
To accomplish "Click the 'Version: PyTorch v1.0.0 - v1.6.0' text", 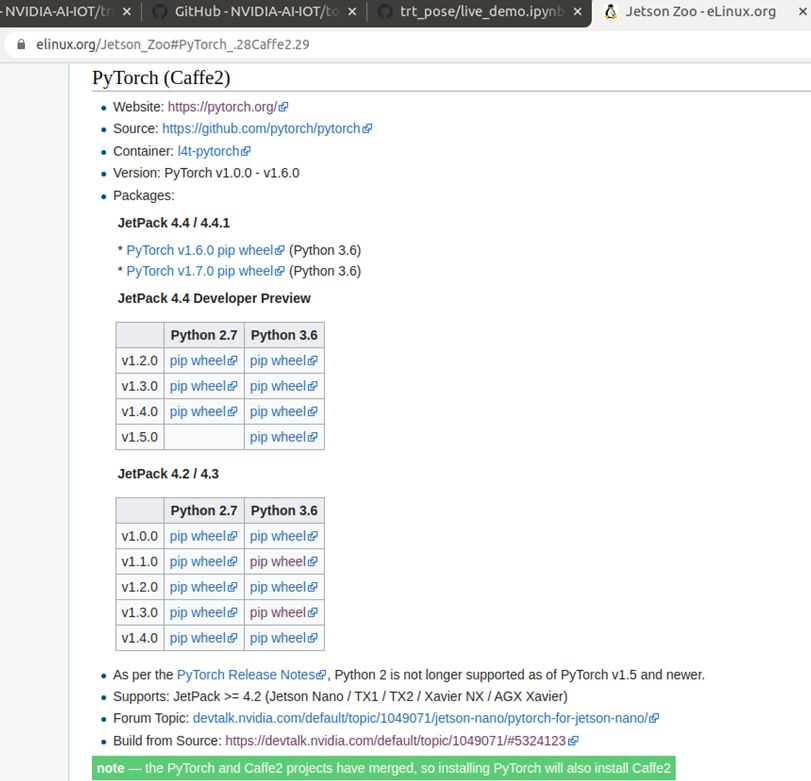I will coord(206,173).
